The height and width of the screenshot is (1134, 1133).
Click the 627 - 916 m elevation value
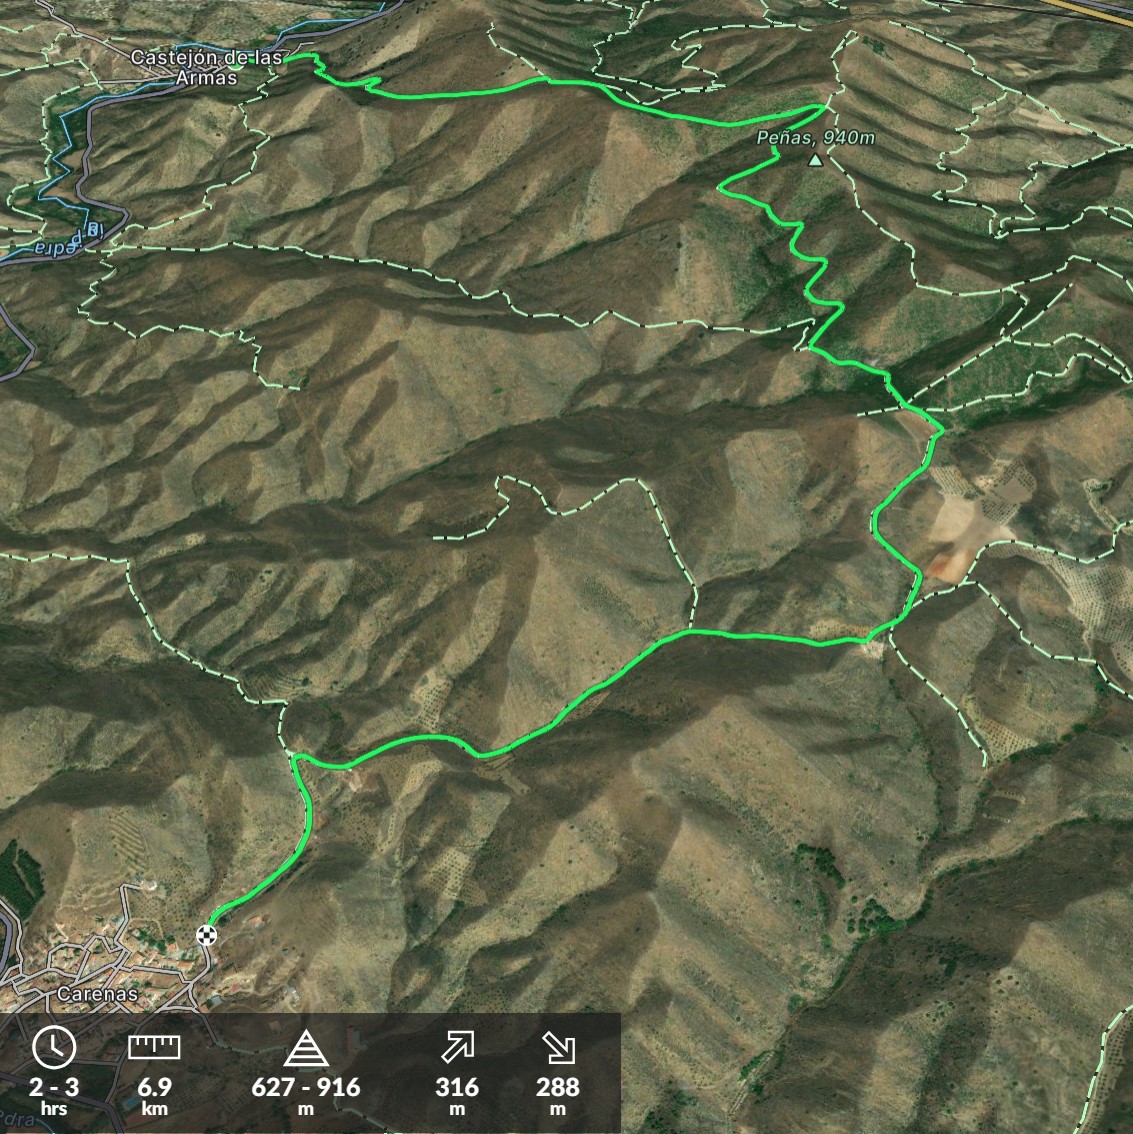[x=306, y=1096]
